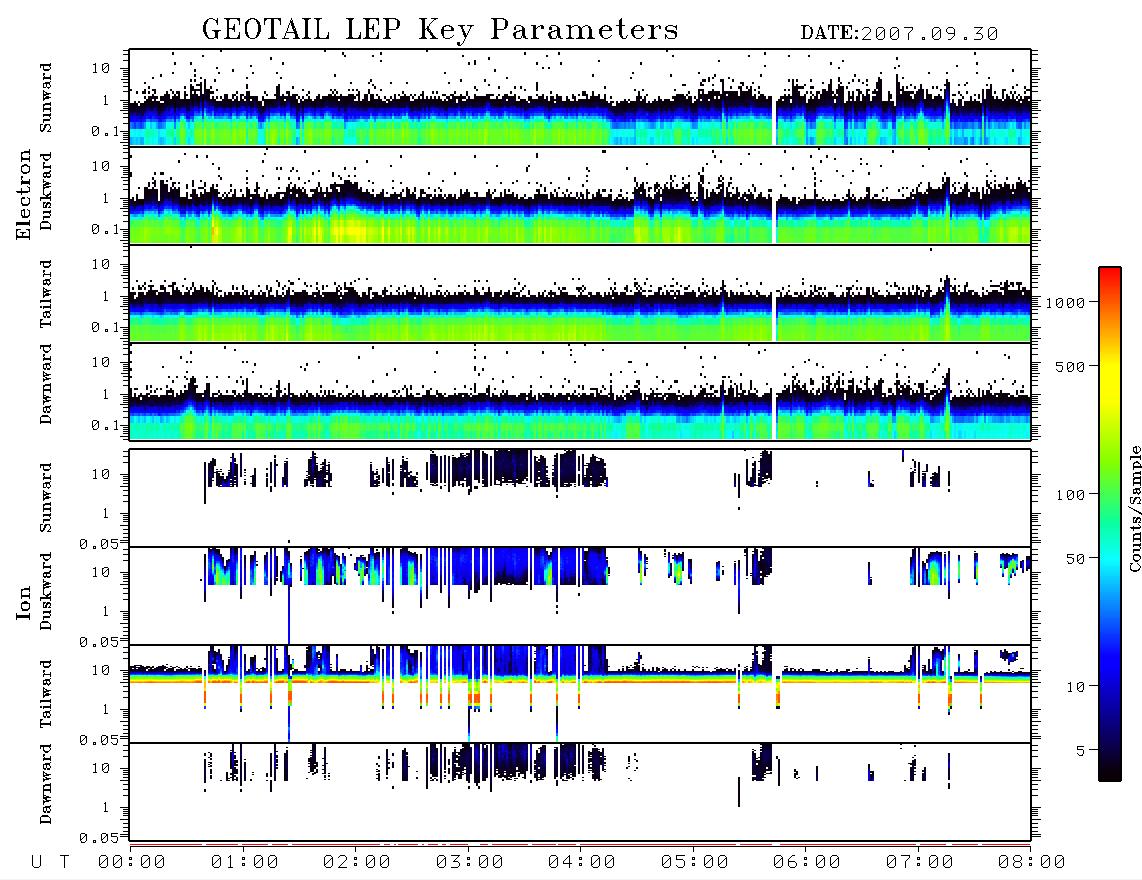Click the "Counts/Sample" color bar label
The height and width of the screenshot is (880, 1142).
pyautogui.click(x=1135, y=508)
